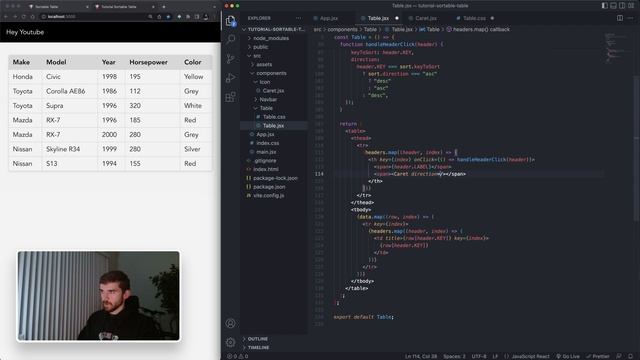Click unsaved dot on Table.css tab
Viewport: 640px width, 360px height.
[x=492, y=18]
